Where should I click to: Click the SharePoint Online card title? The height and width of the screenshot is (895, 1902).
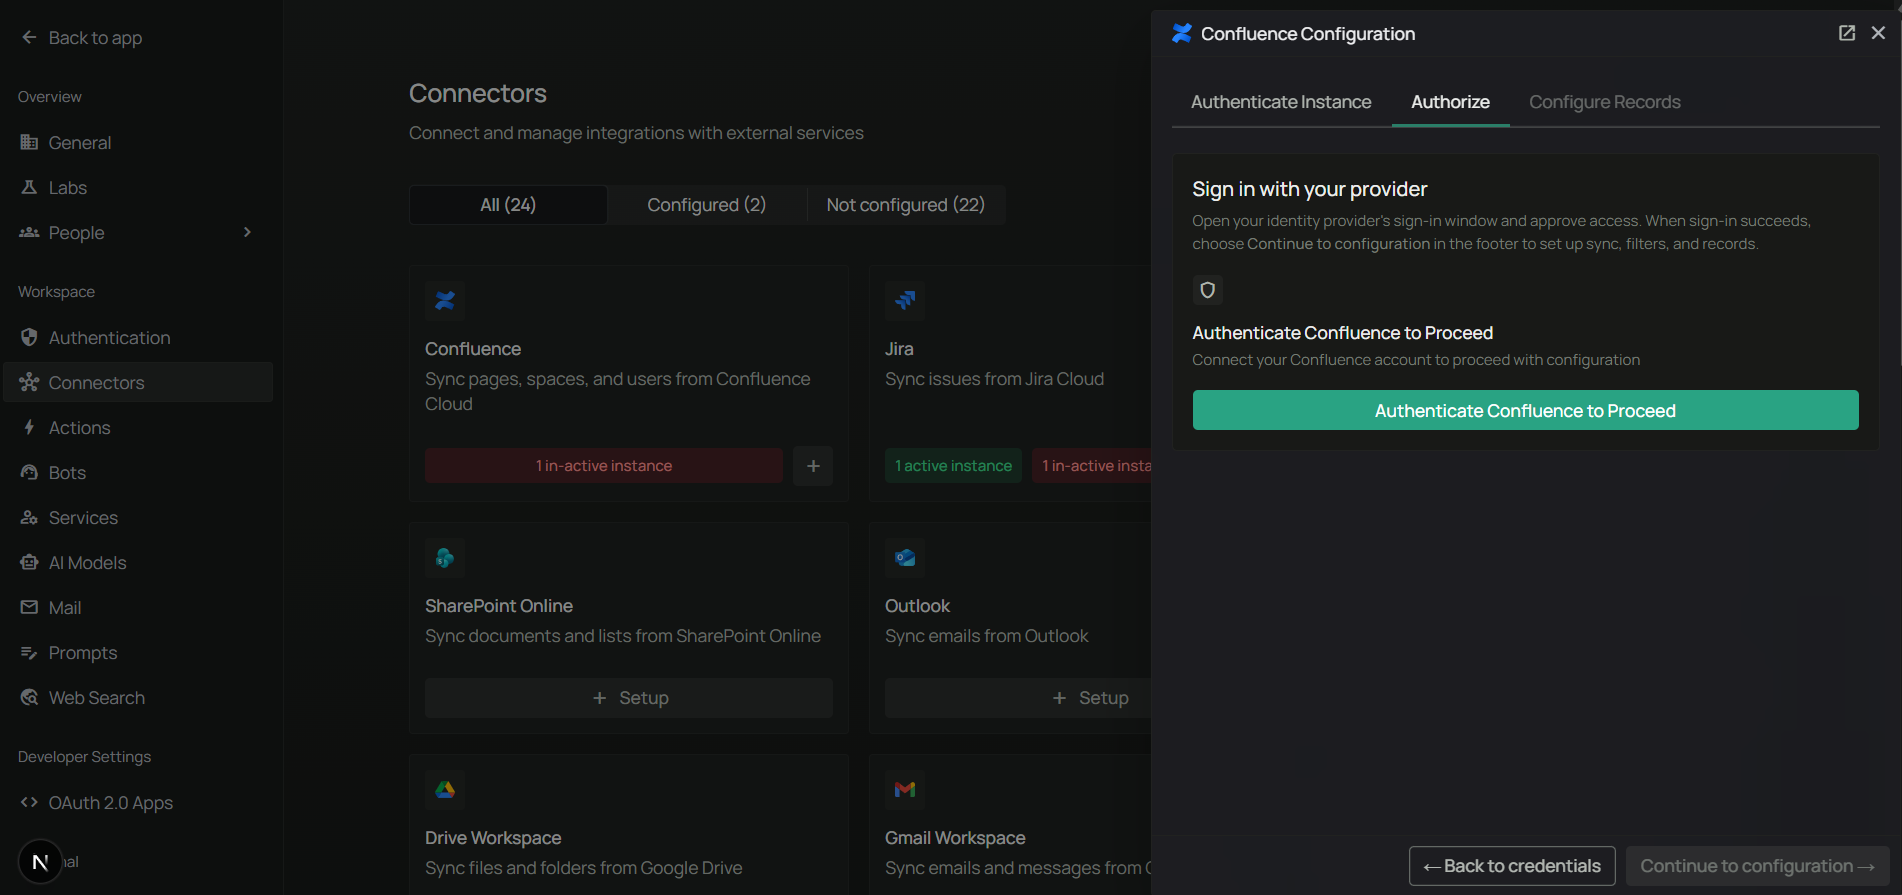[499, 606]
